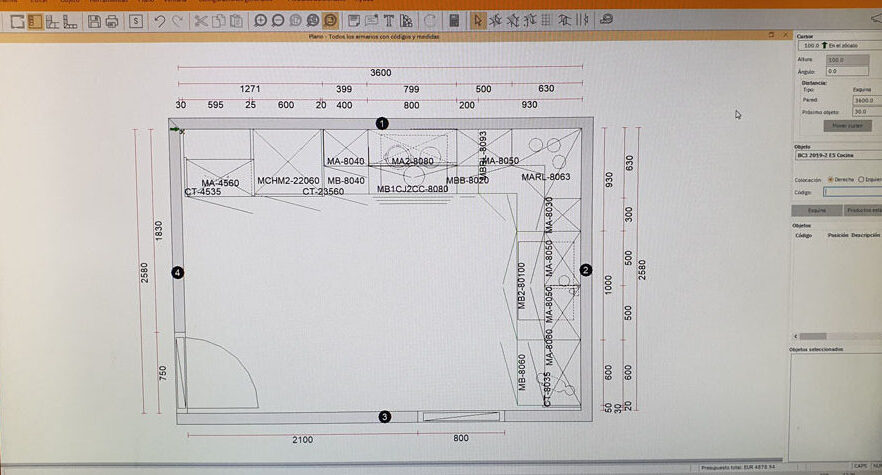
Task: Click the boxed S toolbar icon
Action: pos(136,21)
